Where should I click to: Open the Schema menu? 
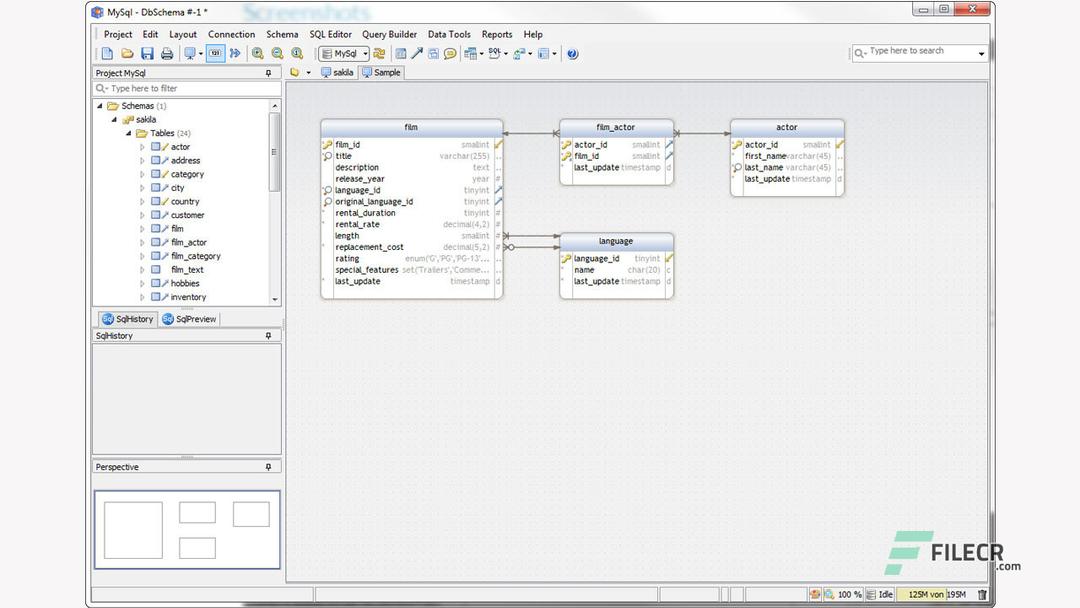[281, 34]
